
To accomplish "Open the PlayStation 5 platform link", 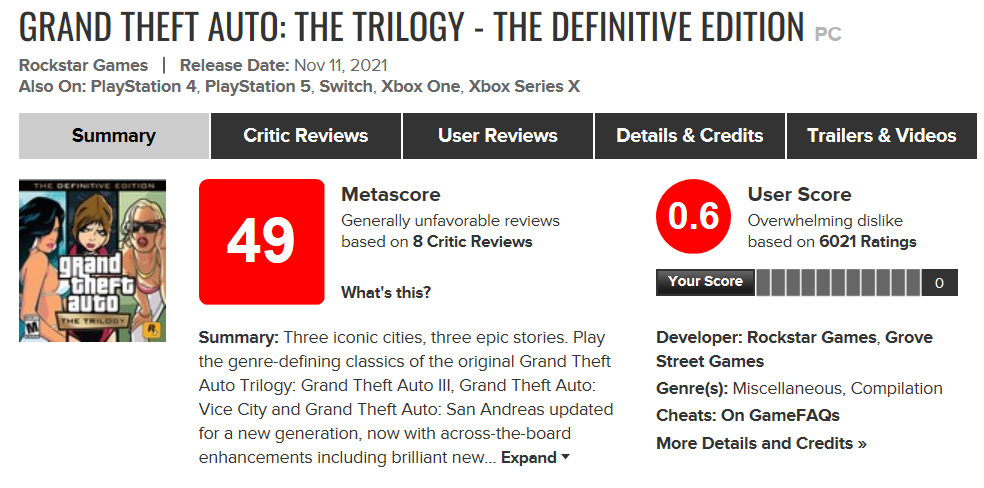I will point(258,86).
